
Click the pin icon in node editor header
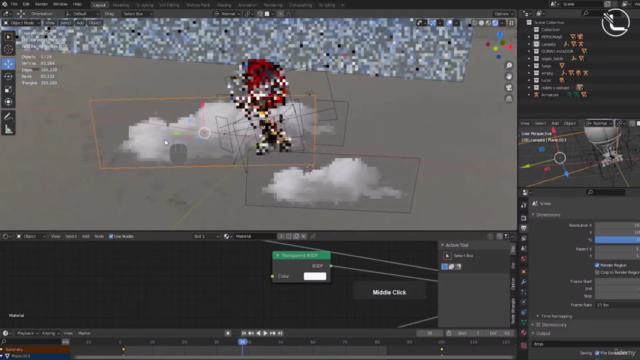tap(313, 236)
